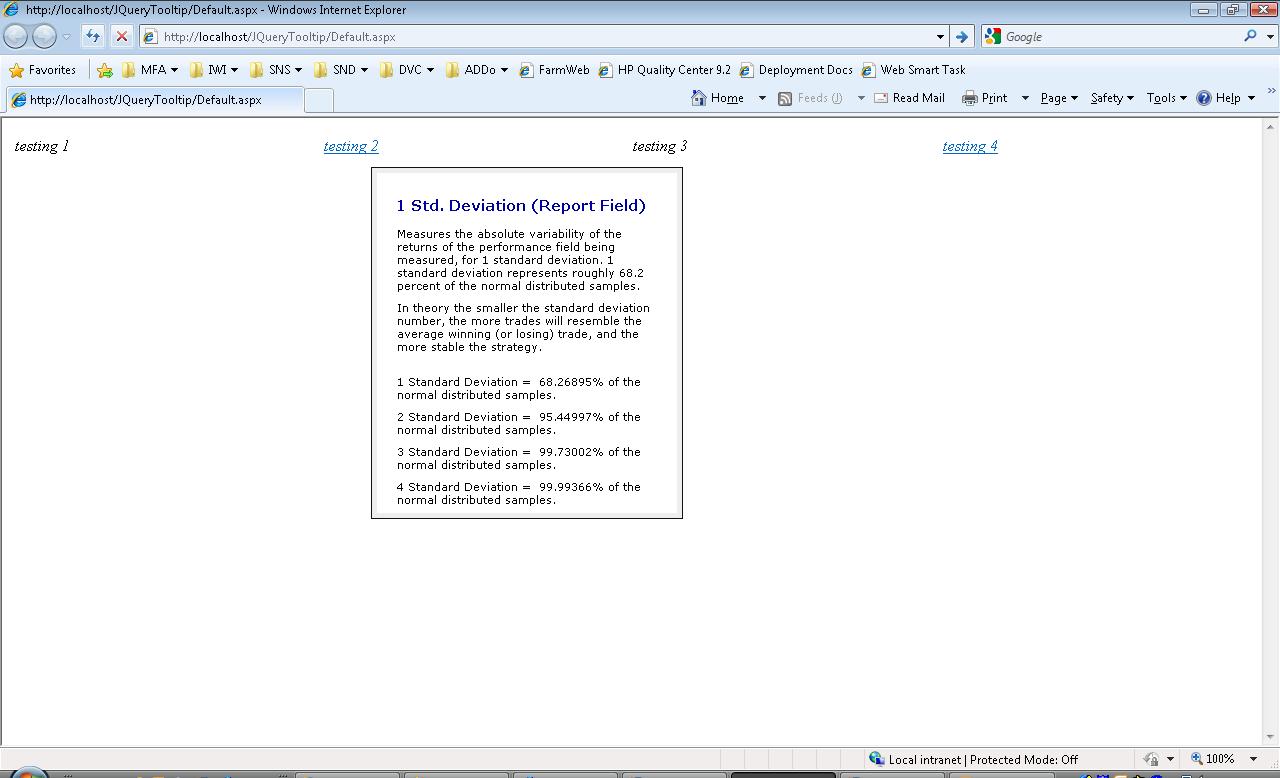Expand the ADDo favorites folder
1280x778 pixels.
coord(477,70)
